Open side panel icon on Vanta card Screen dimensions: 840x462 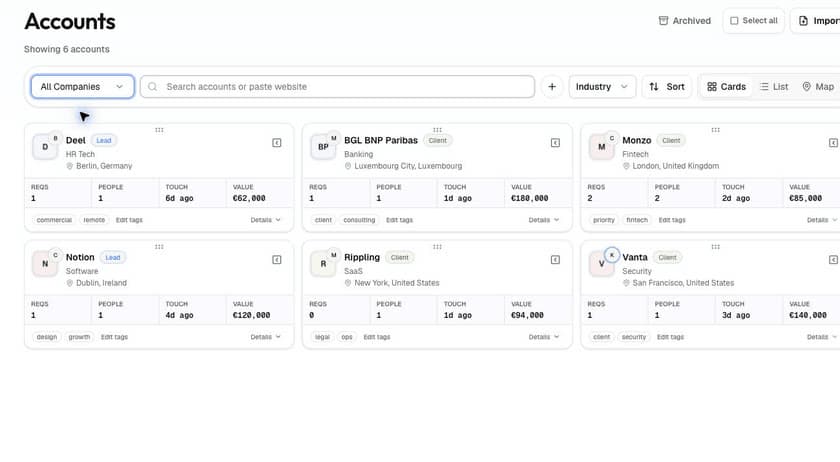833,259
